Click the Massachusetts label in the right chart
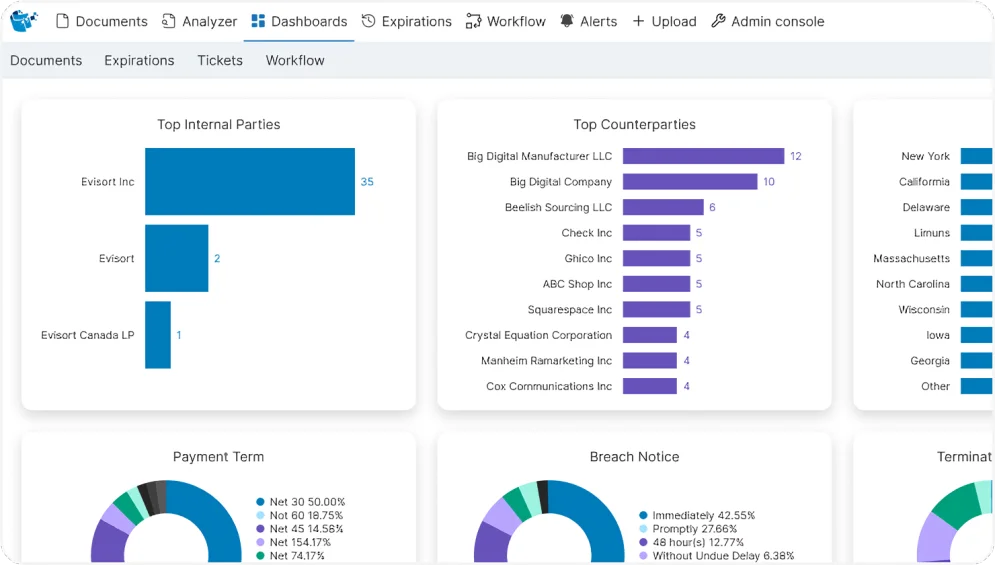The image size is (995, 565). coord(911,258)
